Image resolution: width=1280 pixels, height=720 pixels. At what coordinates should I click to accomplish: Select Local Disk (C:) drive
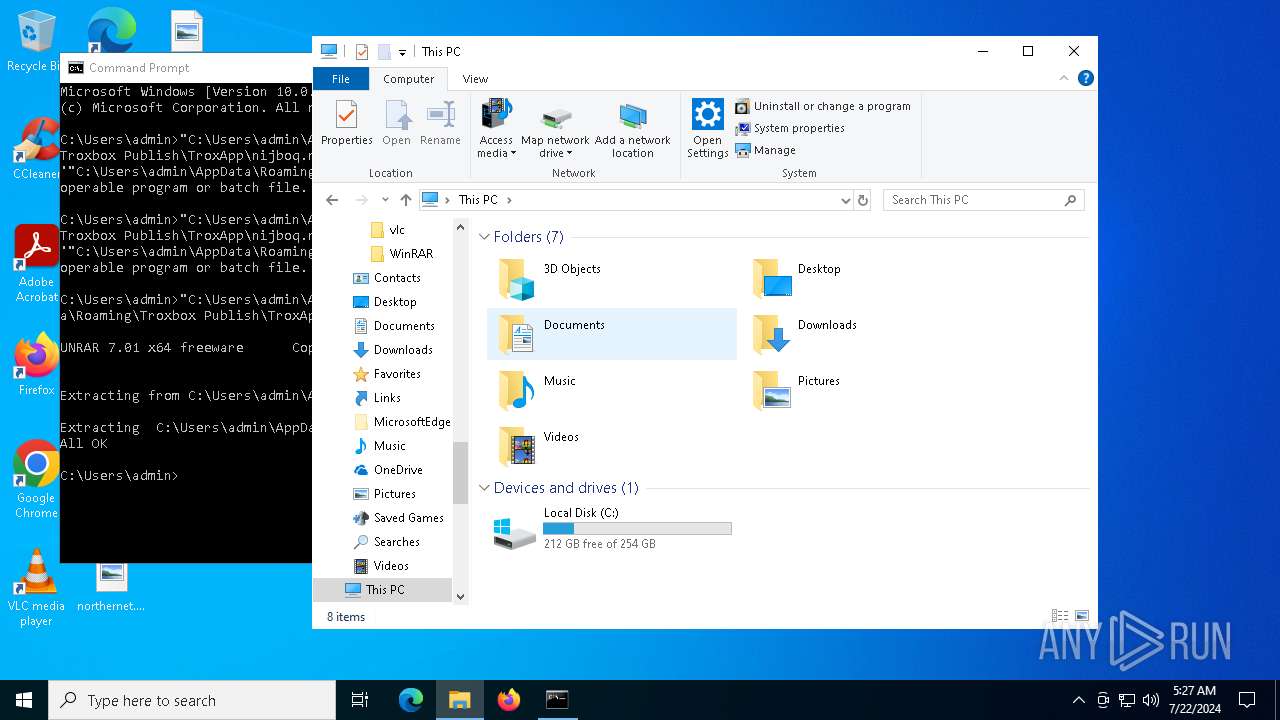click(x=611, y=528)
